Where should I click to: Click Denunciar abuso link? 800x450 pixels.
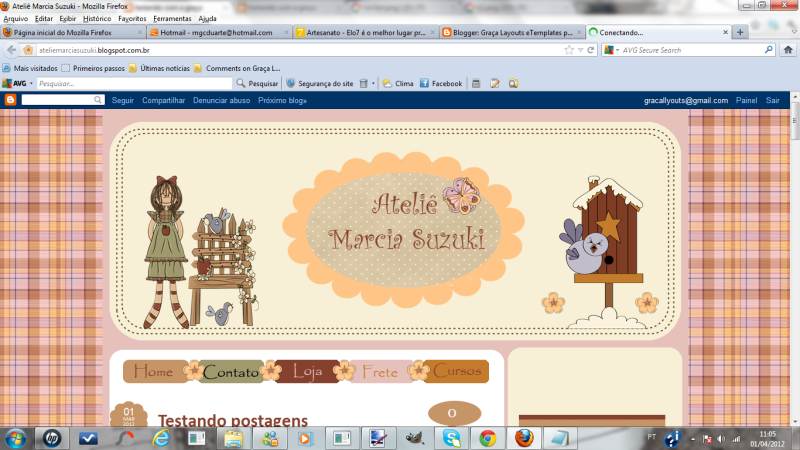[x=221, y=100]
